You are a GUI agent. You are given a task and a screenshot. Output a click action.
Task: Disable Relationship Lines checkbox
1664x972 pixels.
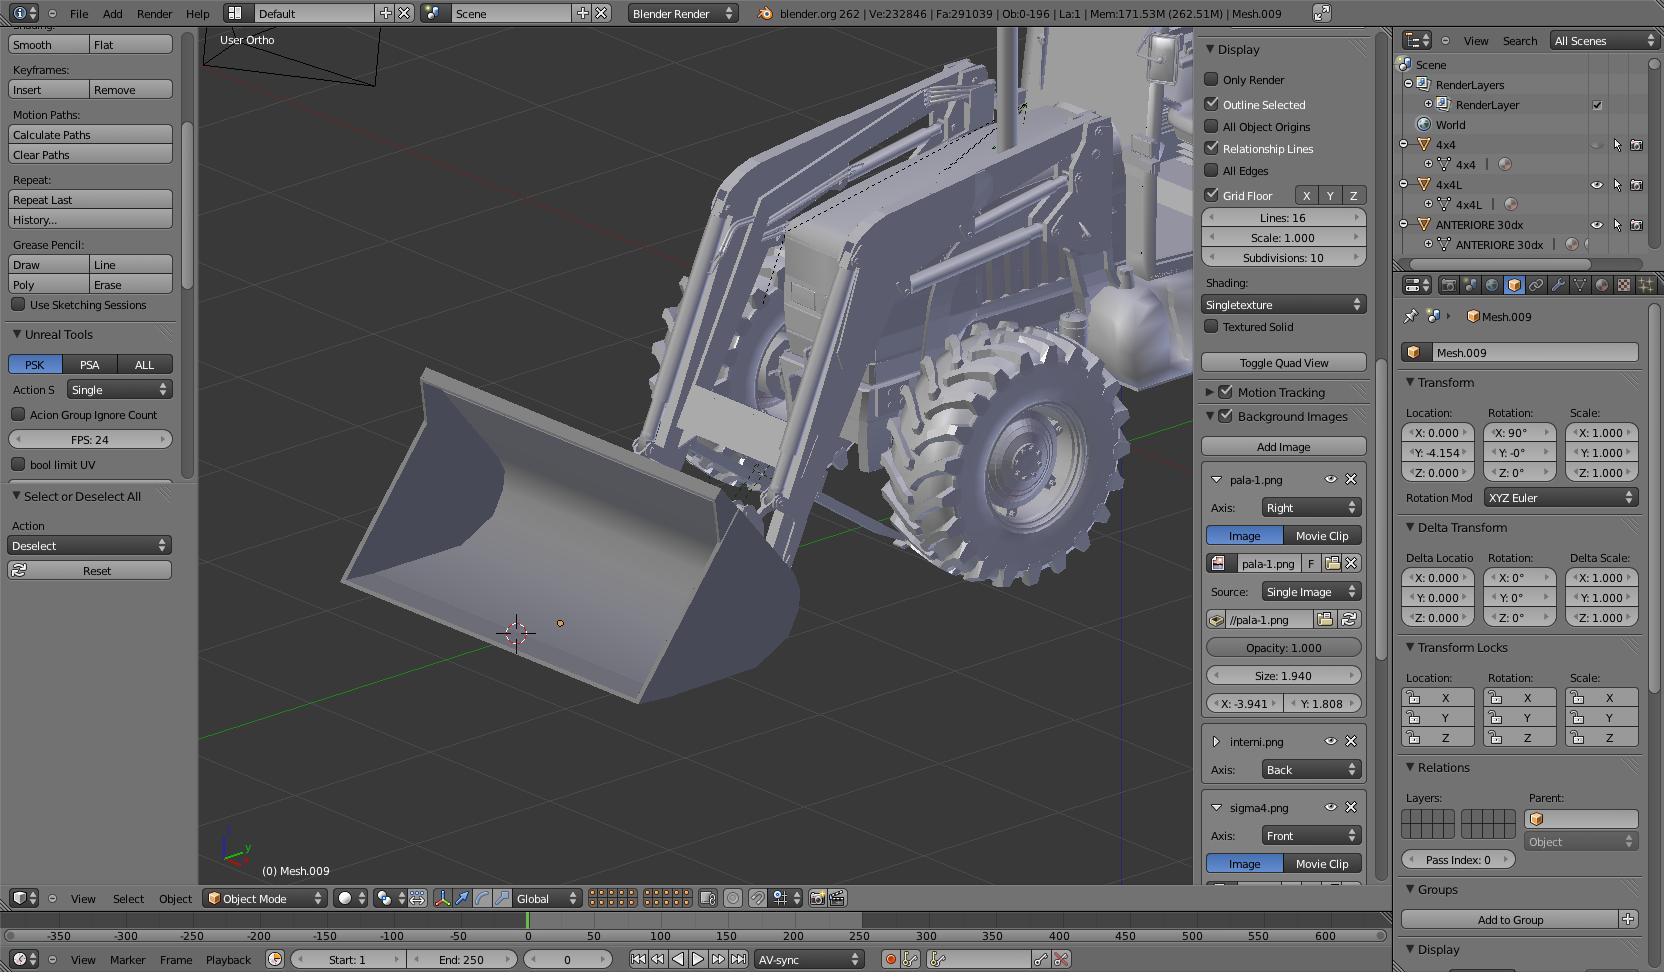coord(1211,148)
